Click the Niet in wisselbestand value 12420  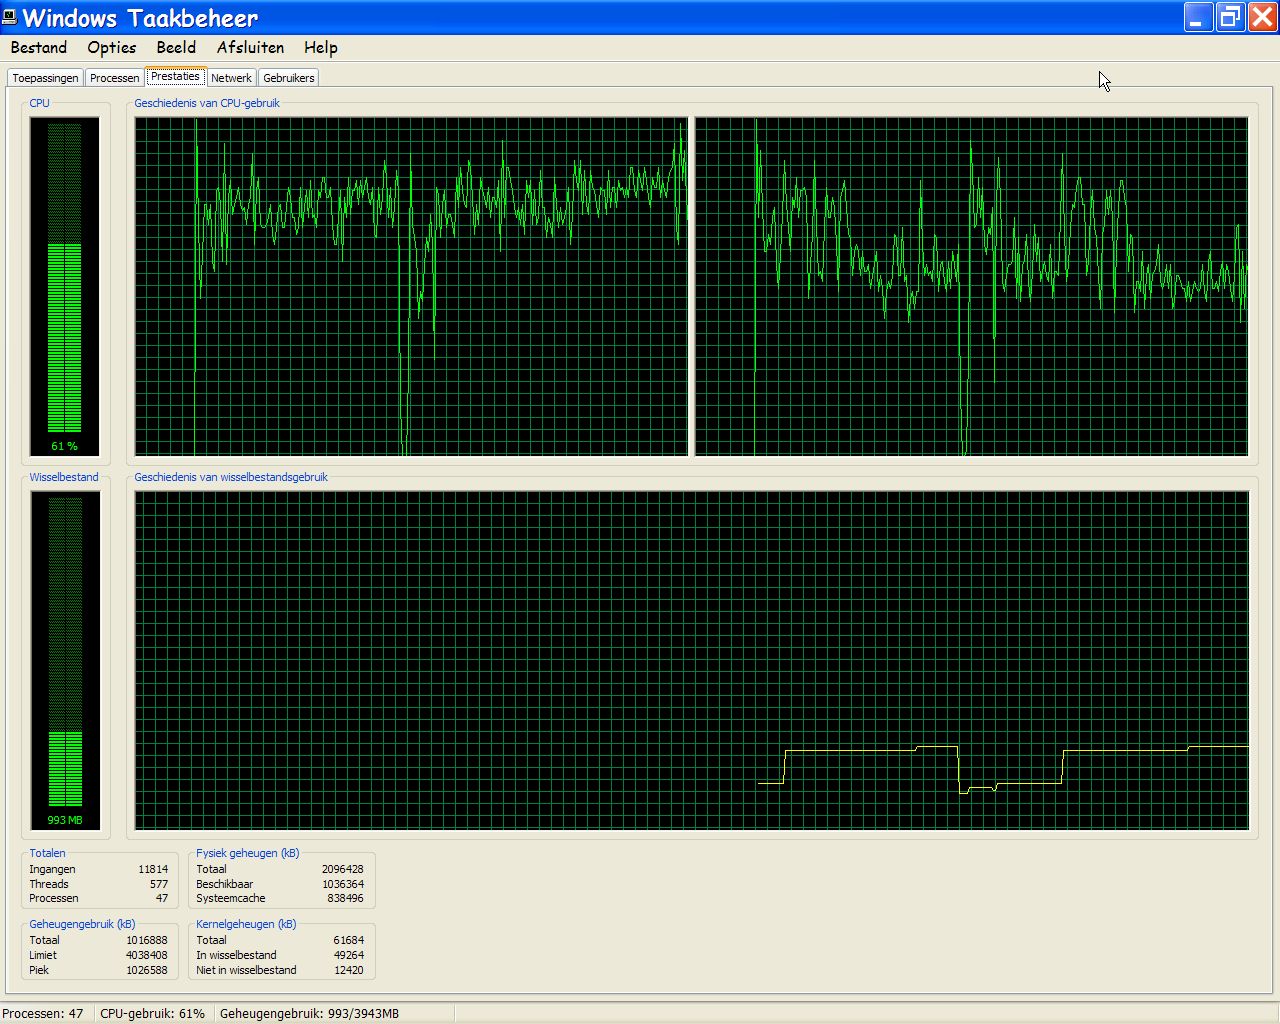348,970
